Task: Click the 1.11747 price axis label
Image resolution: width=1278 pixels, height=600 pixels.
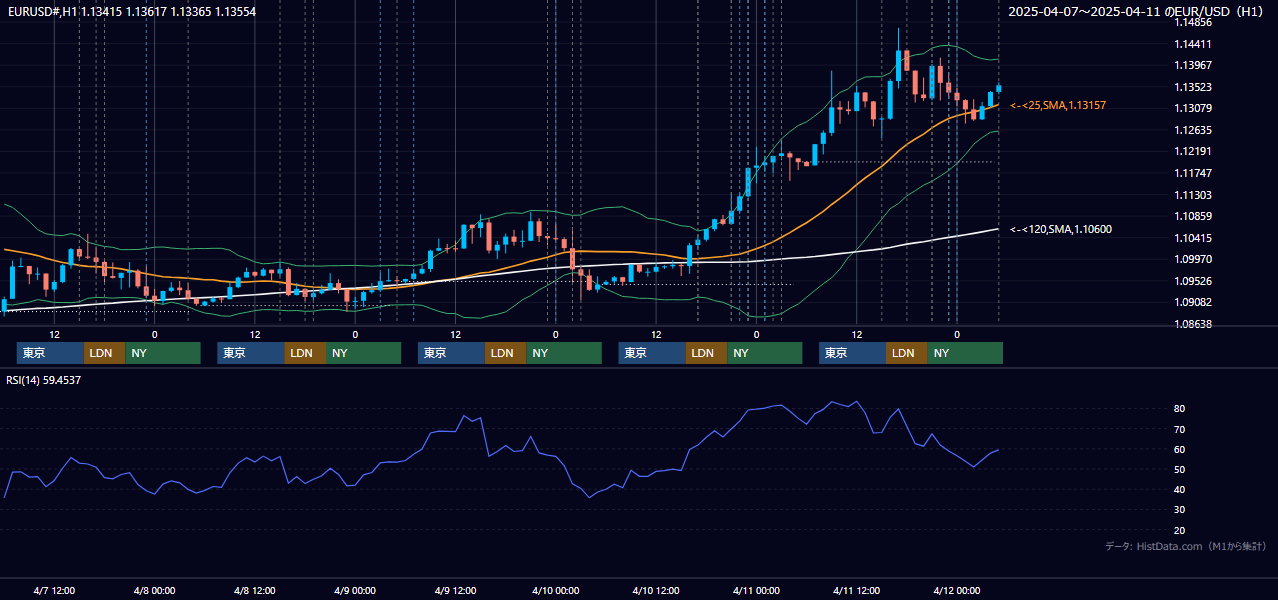Action: [1193, 173]
